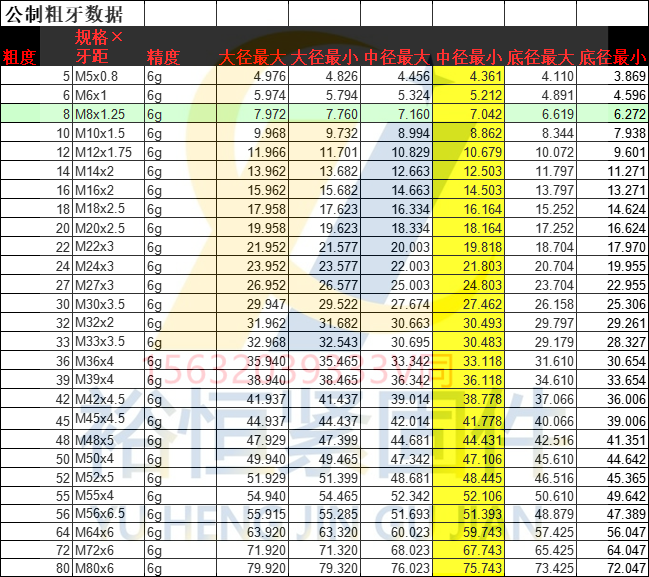Click the 粗度 header cell
The image size is (649, 577).
[x=20, y=57]
